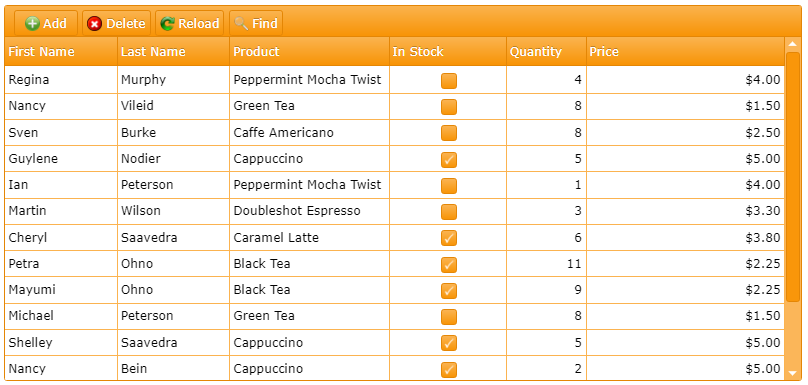The width and height of the screenshot is (808, 385).
Task: Uncheck In Stock for Nancy Bein
Action: pos(449,370)
